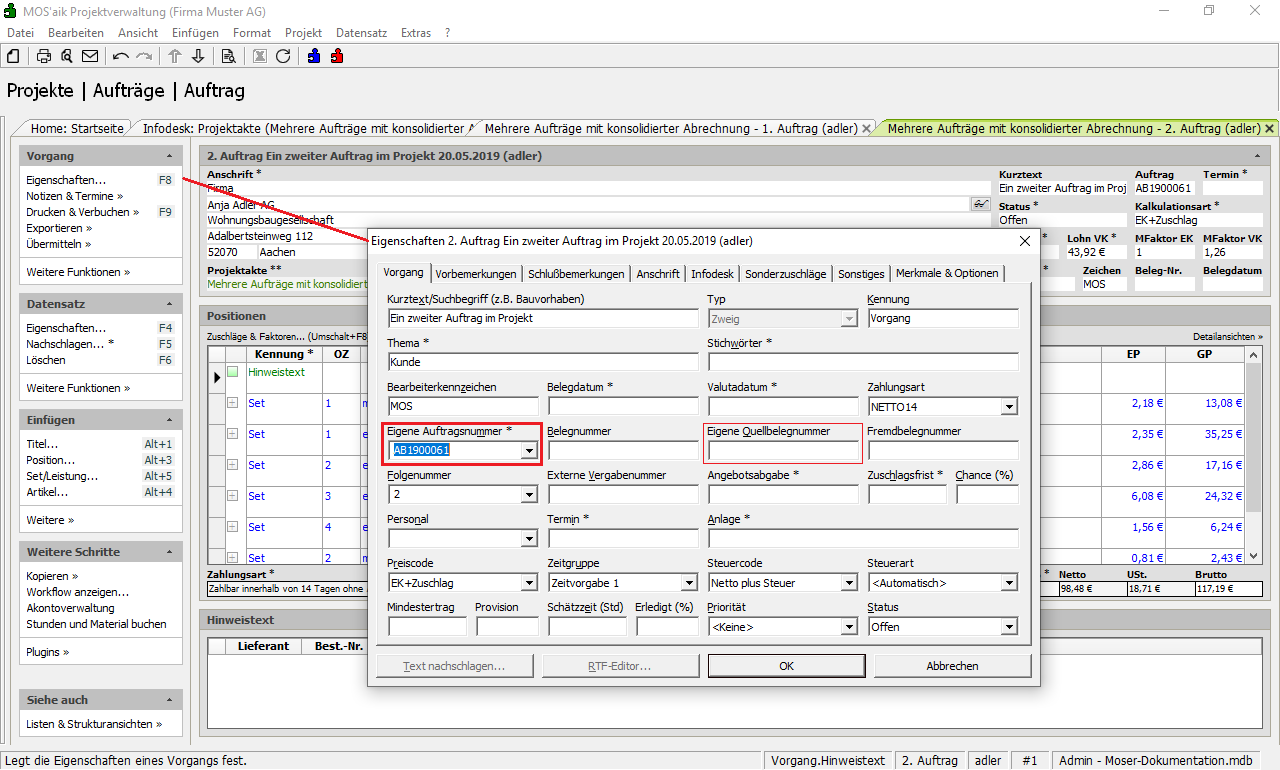Open the Preiscode dropdown showing EK+Zuschlag
The height and width of the screenshot is (770, 1280).
[529, 583]
